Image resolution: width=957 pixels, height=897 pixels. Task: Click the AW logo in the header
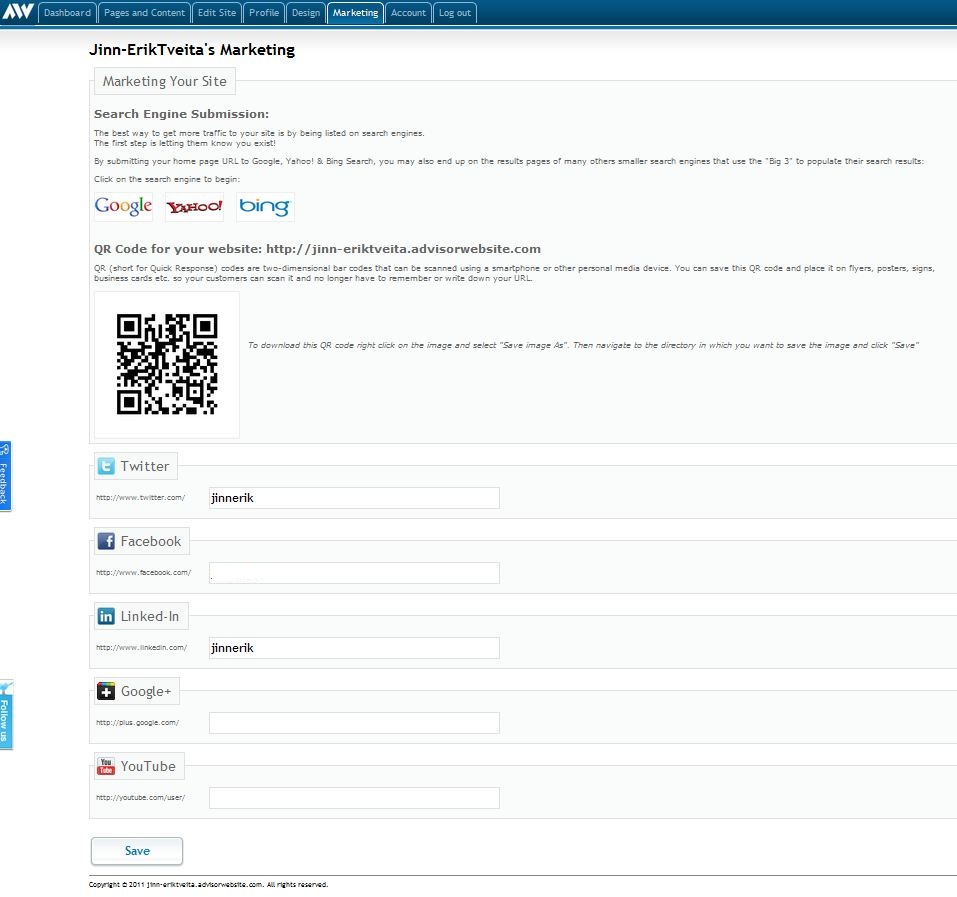point(18,12)
